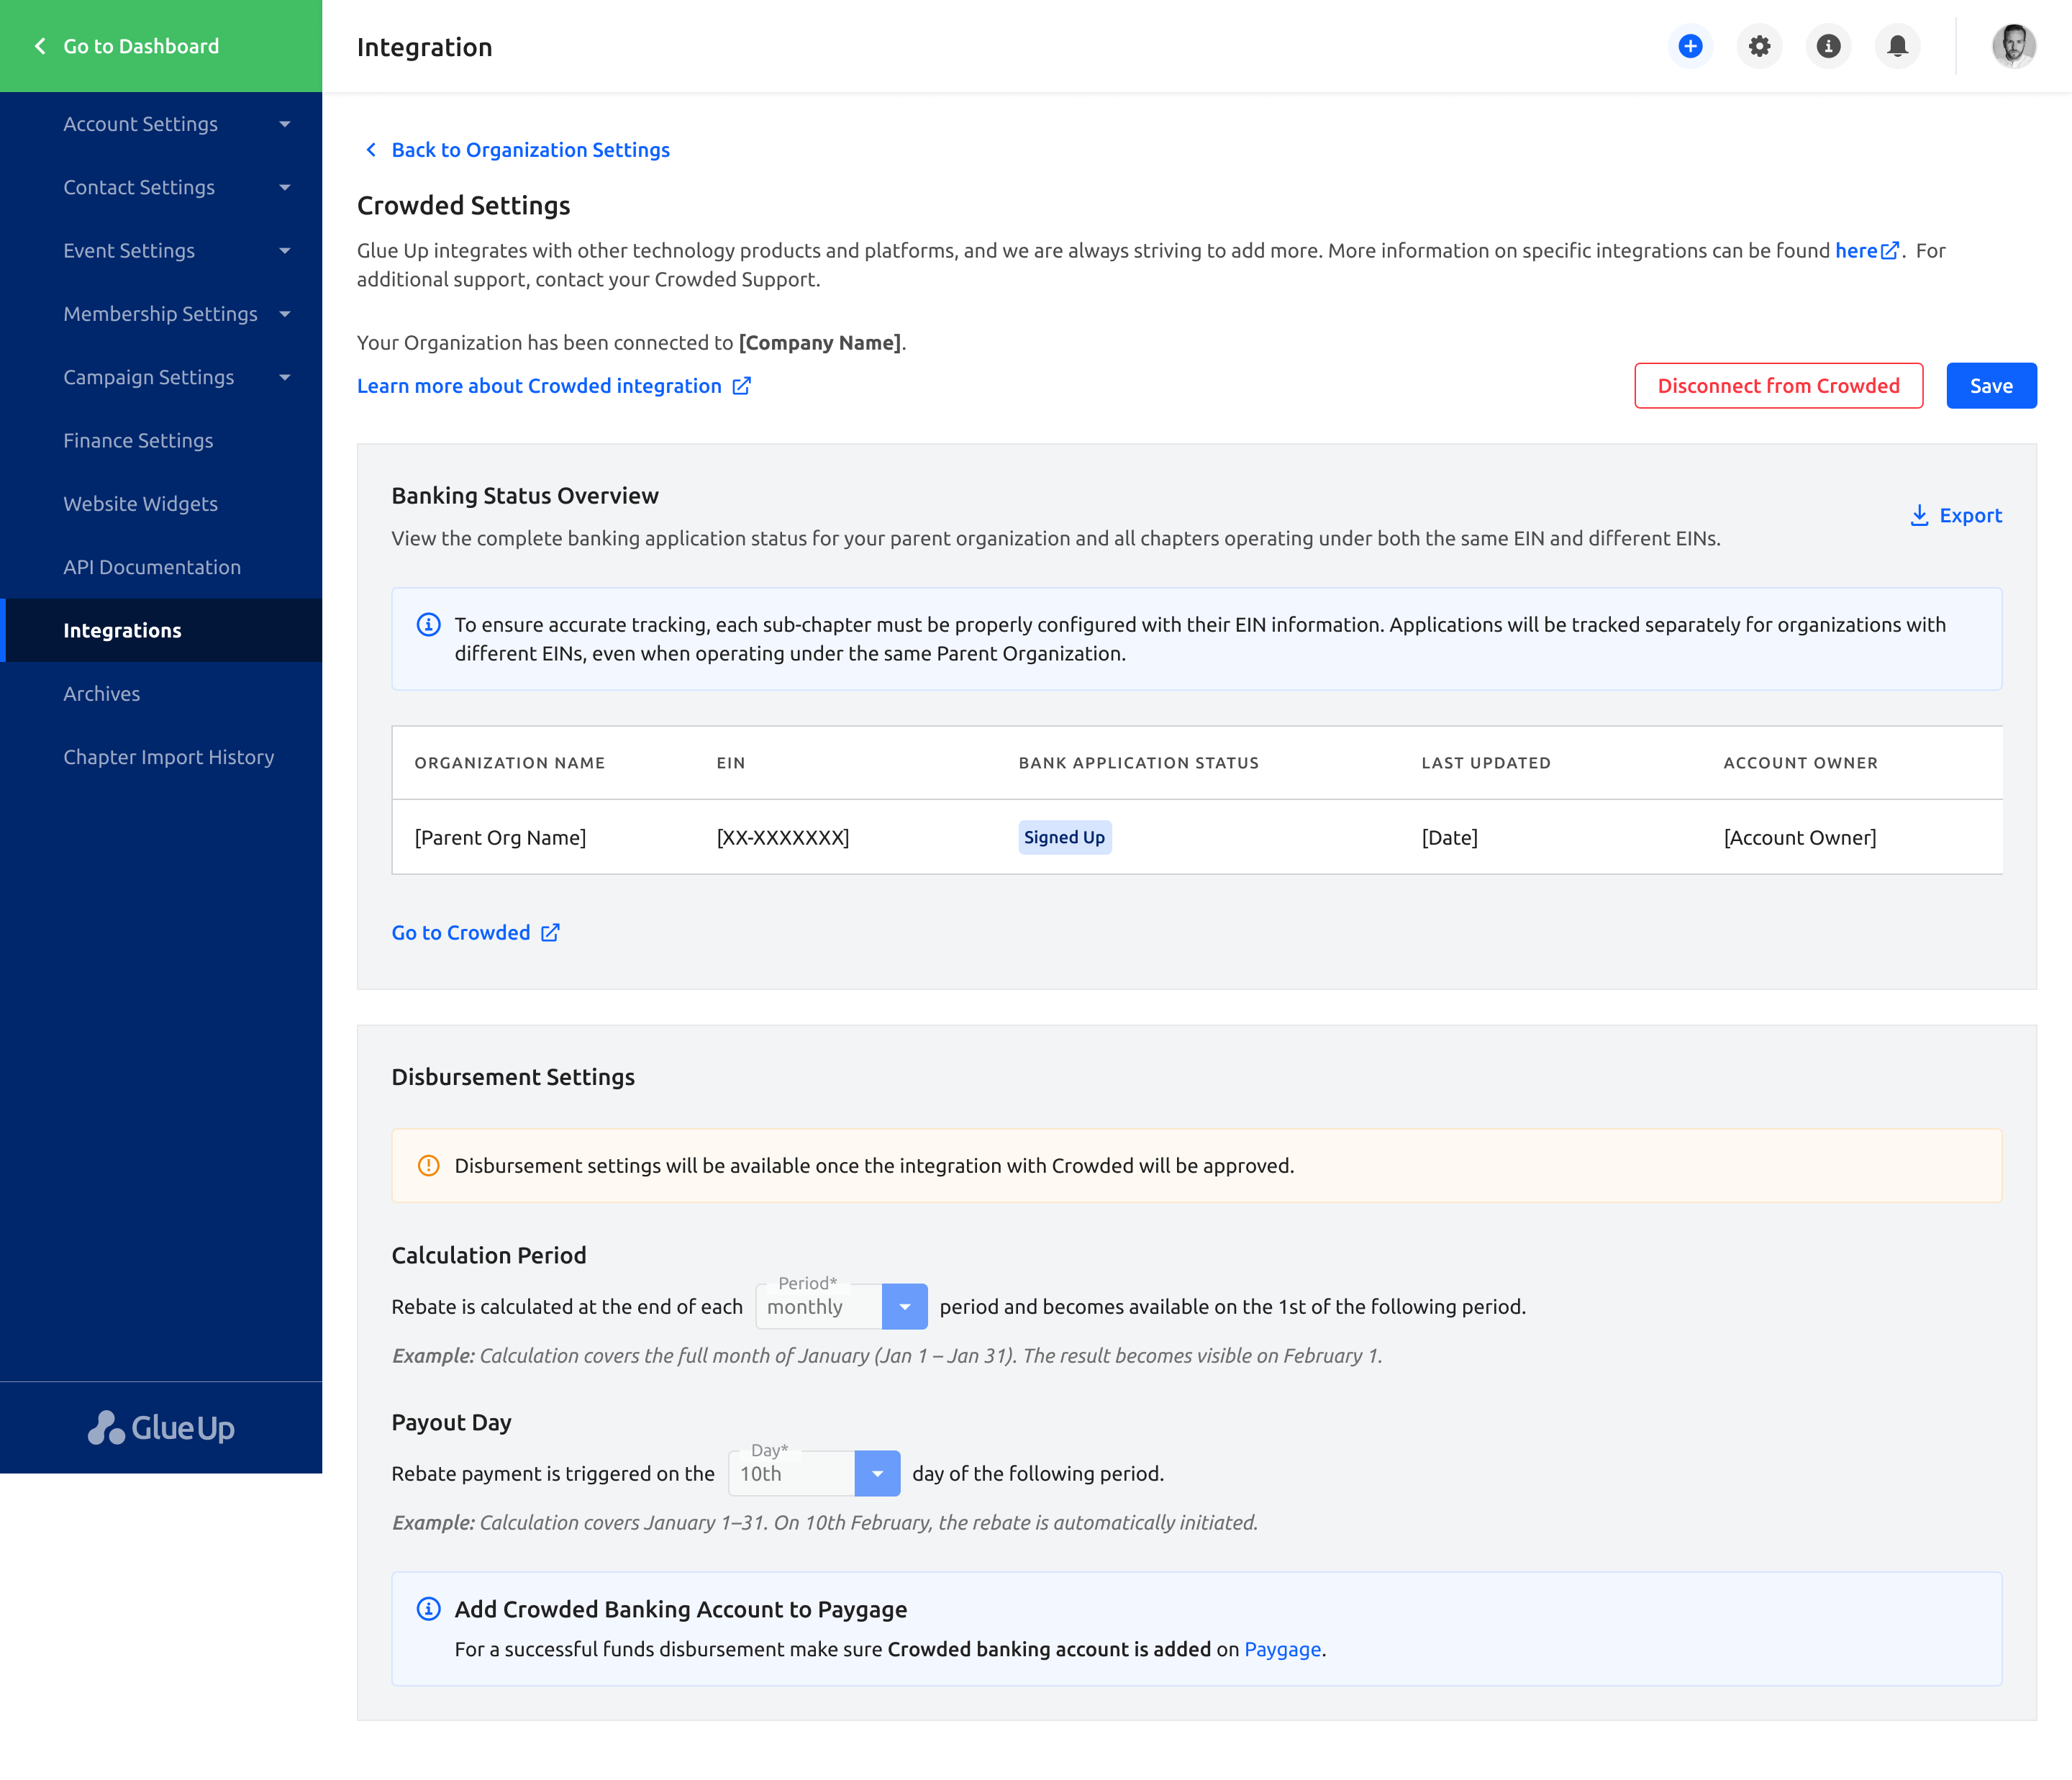This screenshot has height=1780, width=2072.
Task: Click the blue plus add icon
Action: point(1690,46)
